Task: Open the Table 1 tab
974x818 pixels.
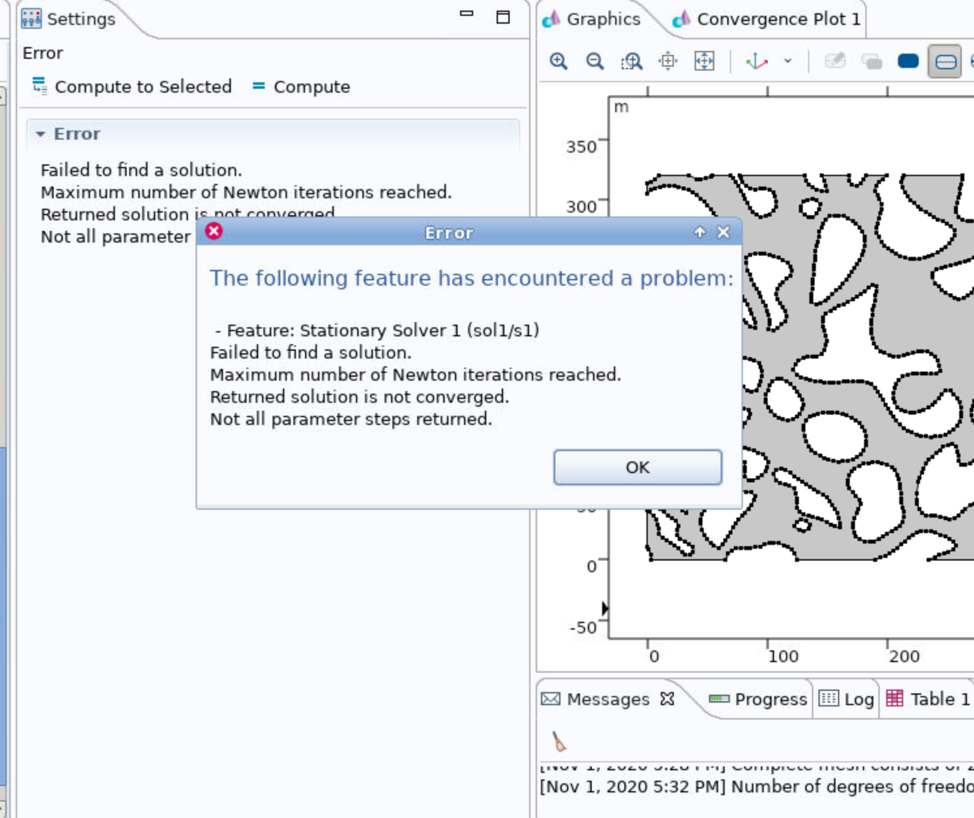Action: [x=927, y=699]
